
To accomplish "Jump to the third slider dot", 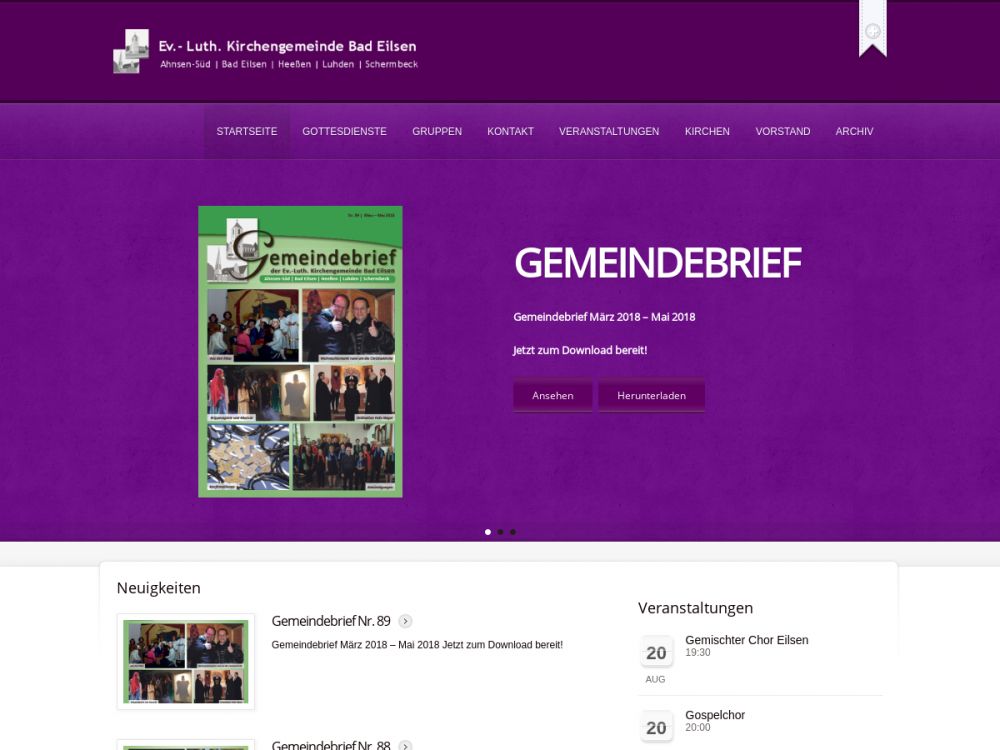I will pos(513,532).
